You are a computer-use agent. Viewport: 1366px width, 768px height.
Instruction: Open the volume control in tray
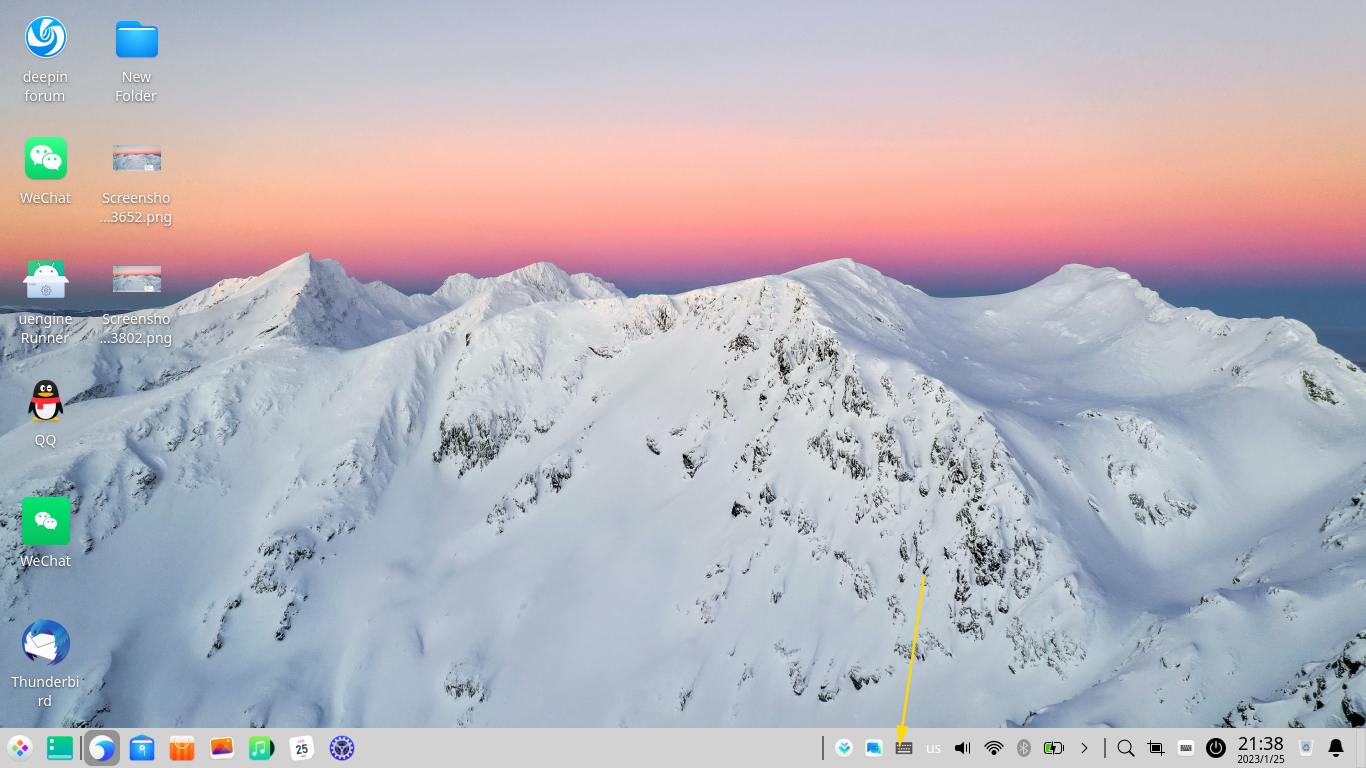point(963,748)
